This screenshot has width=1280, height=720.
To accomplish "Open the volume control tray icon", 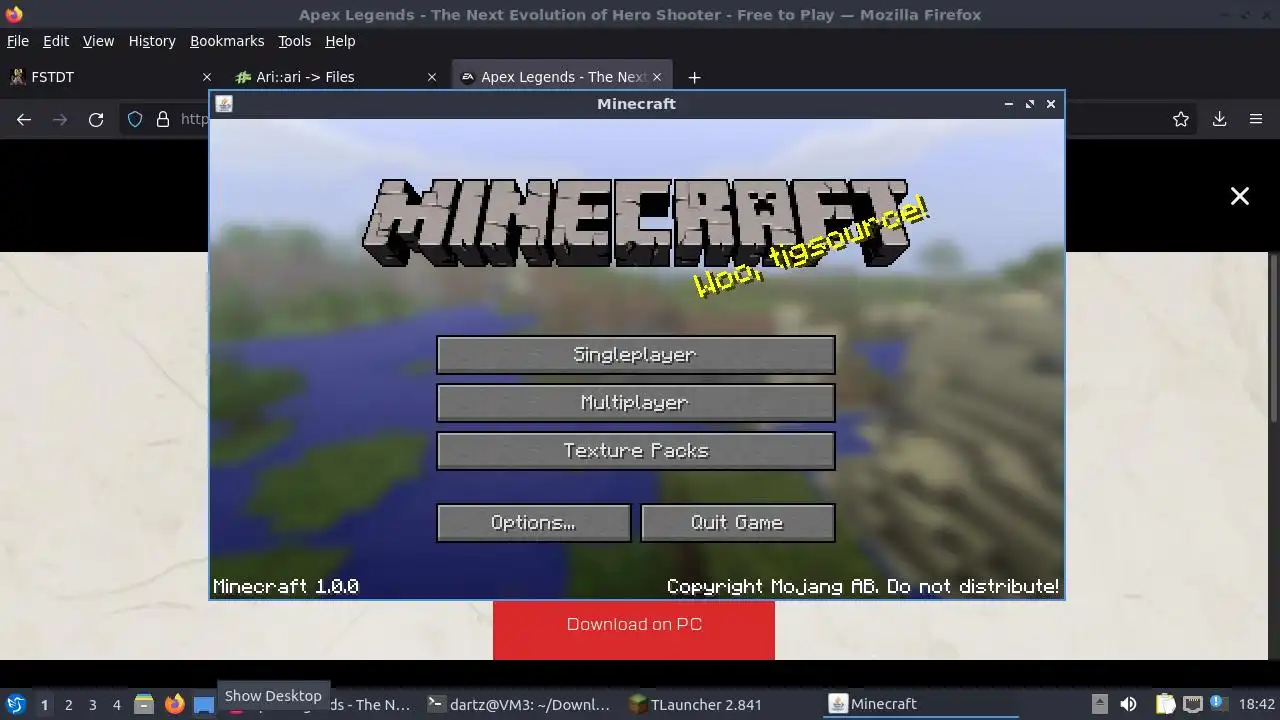I will tap(1128, 704).
